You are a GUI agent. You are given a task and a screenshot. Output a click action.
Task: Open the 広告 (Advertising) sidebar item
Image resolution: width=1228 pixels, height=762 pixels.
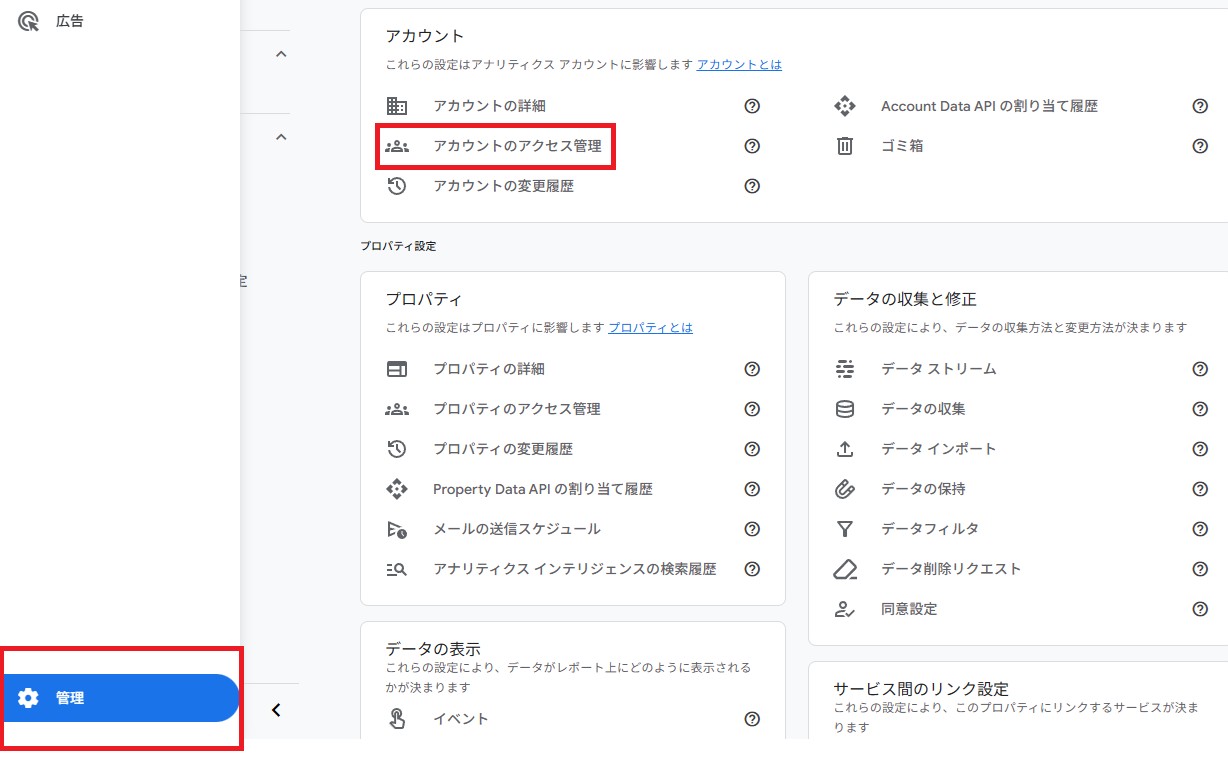pyautogui.click(x=70, y=20)
